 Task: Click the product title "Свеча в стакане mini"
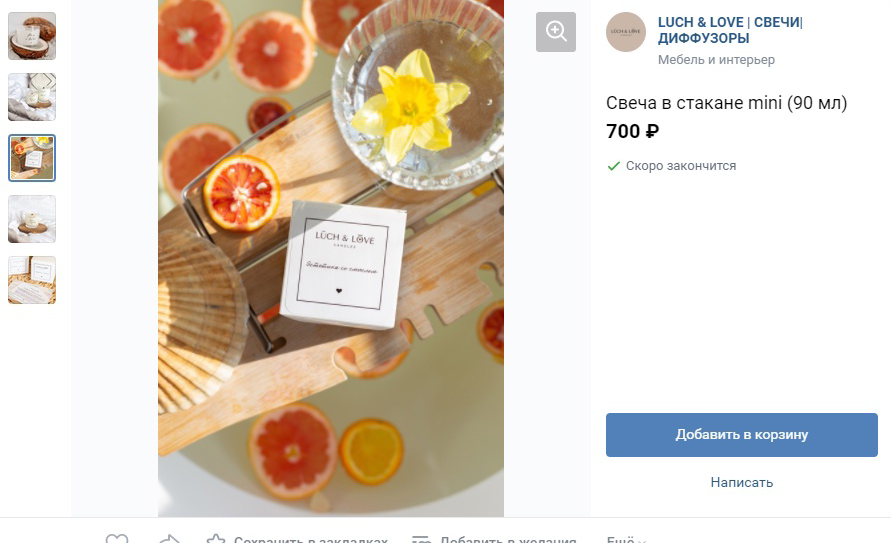coord(726,103)
